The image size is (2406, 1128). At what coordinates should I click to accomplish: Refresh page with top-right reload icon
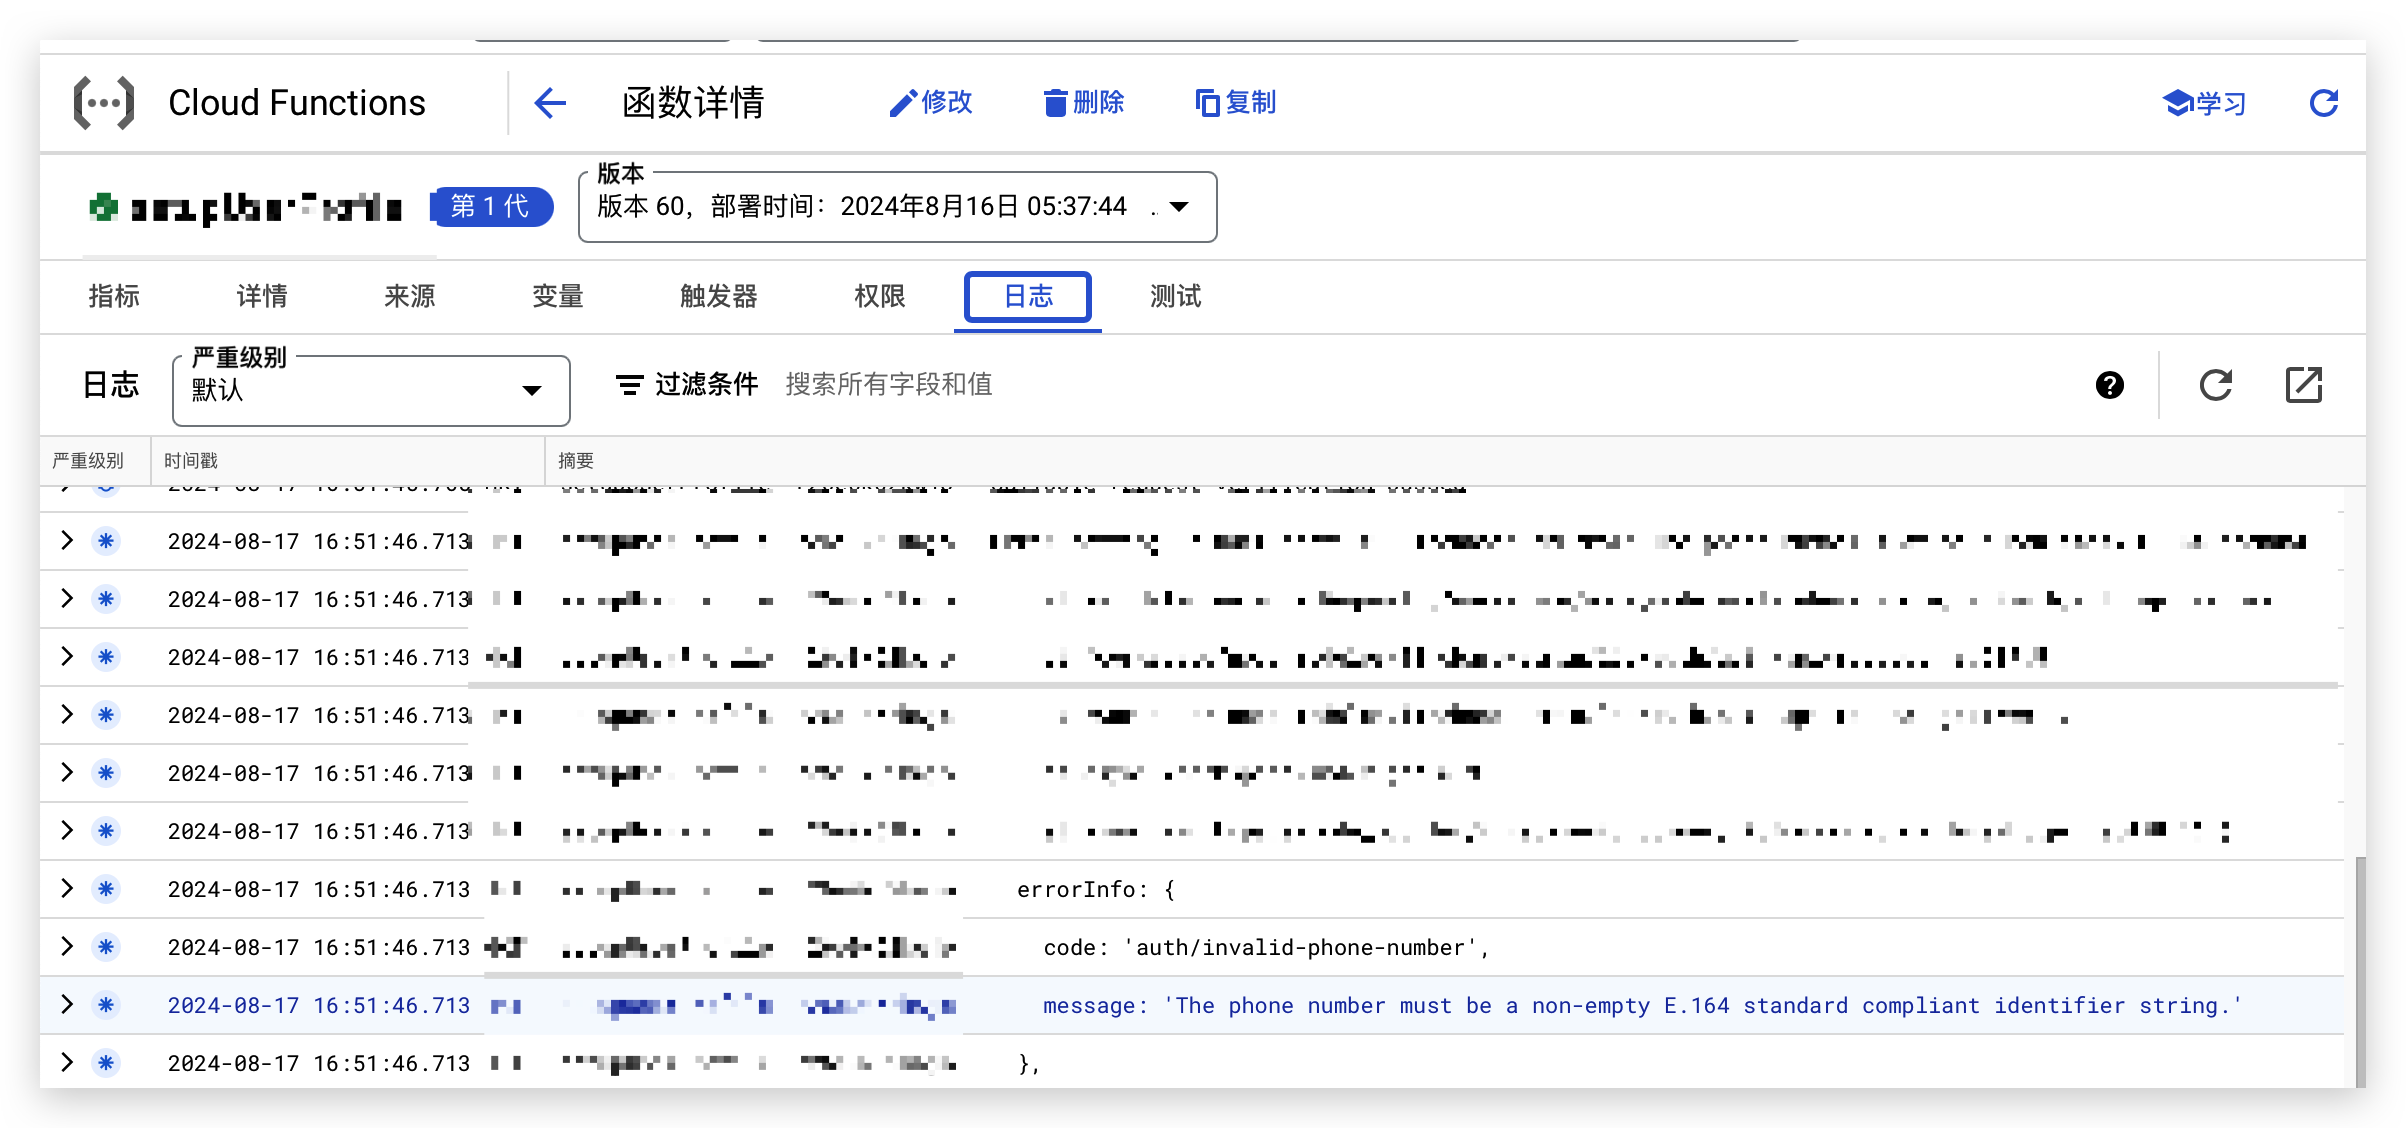[x=2323, y=103]
